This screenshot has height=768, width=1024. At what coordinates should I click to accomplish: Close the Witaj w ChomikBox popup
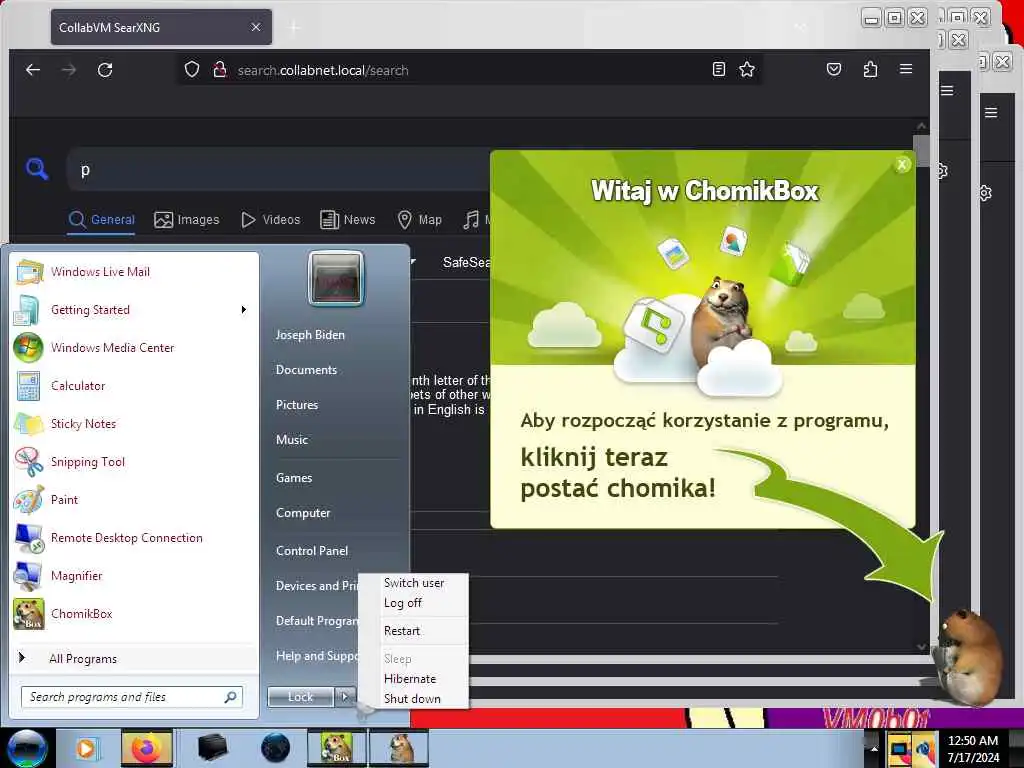(x=902, y=165)
